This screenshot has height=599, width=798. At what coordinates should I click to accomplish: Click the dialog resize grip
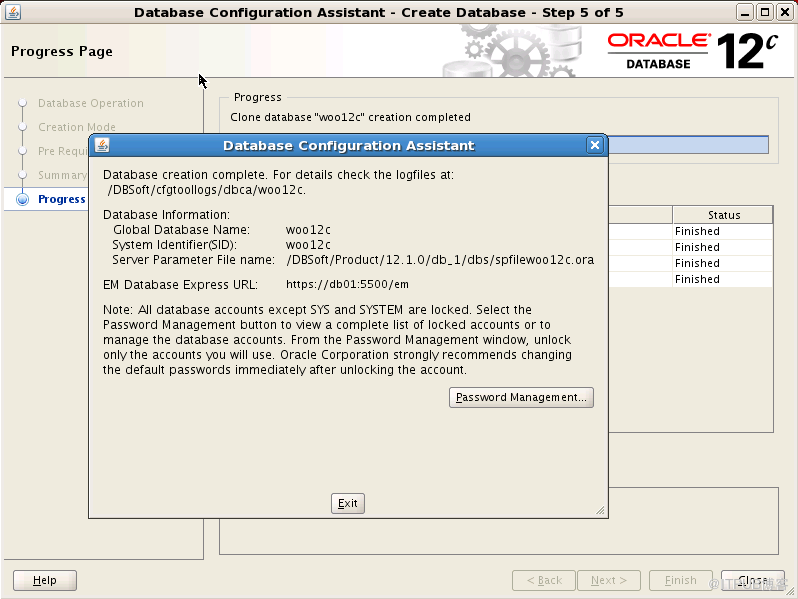[x=600, y=510]
